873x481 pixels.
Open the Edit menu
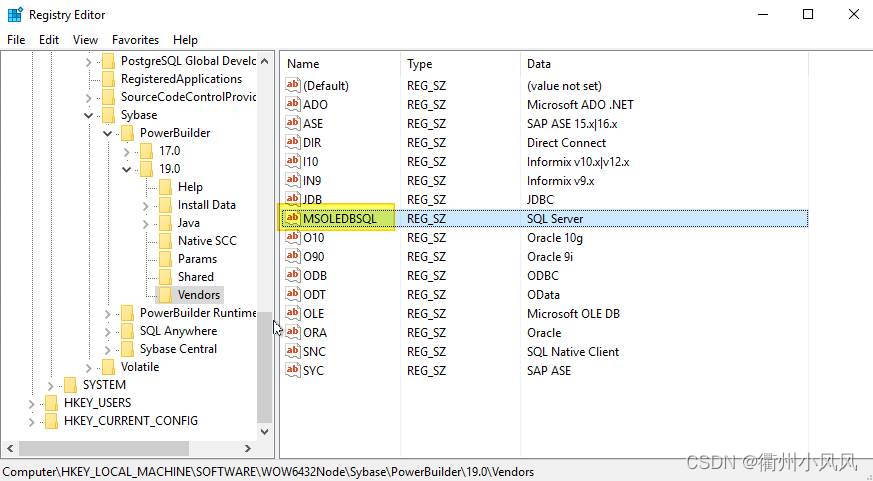coord(48,40)
